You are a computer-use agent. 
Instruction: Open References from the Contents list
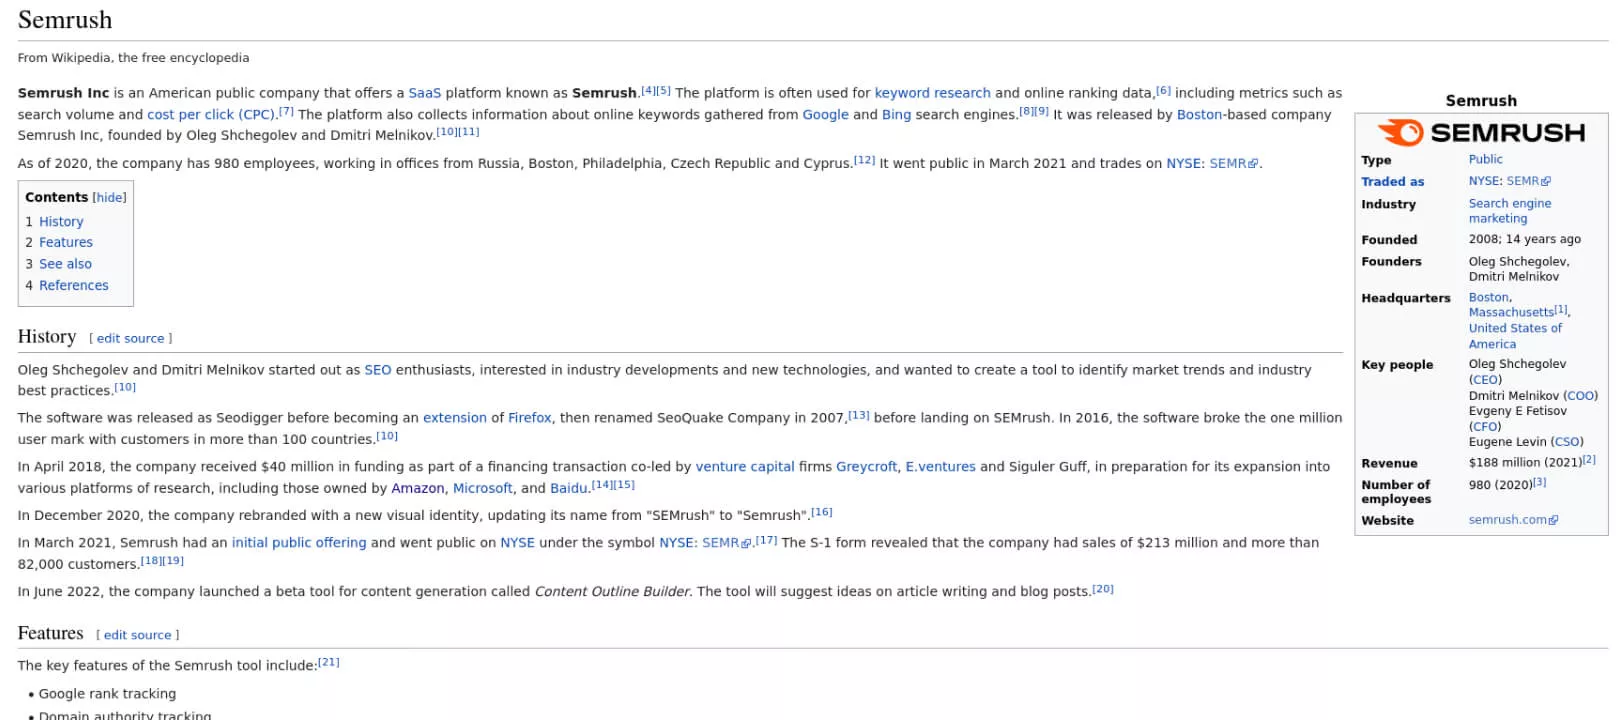coord(74,286)
